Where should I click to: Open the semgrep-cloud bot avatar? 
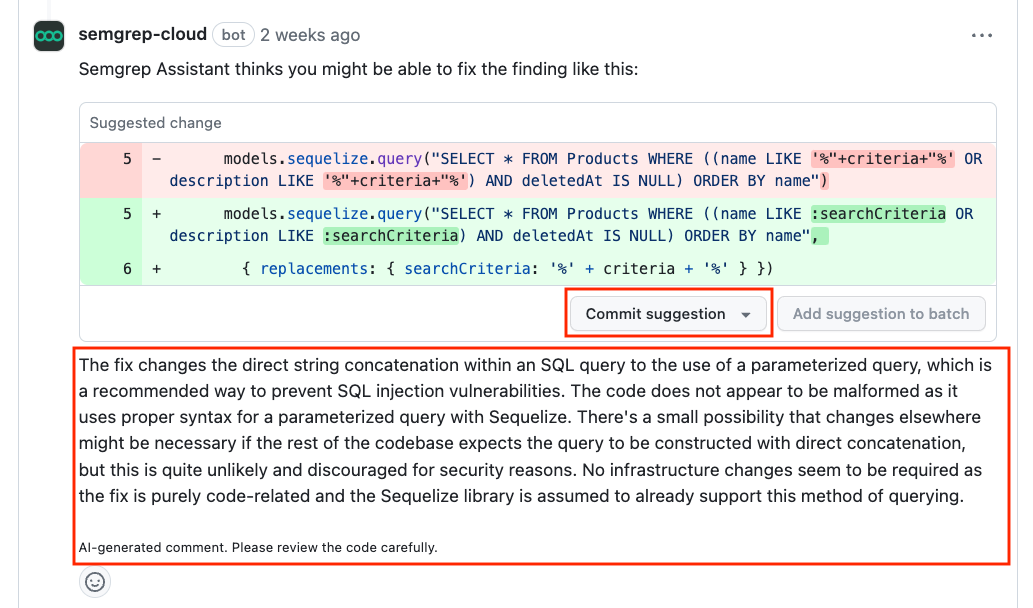pos(48,34)
